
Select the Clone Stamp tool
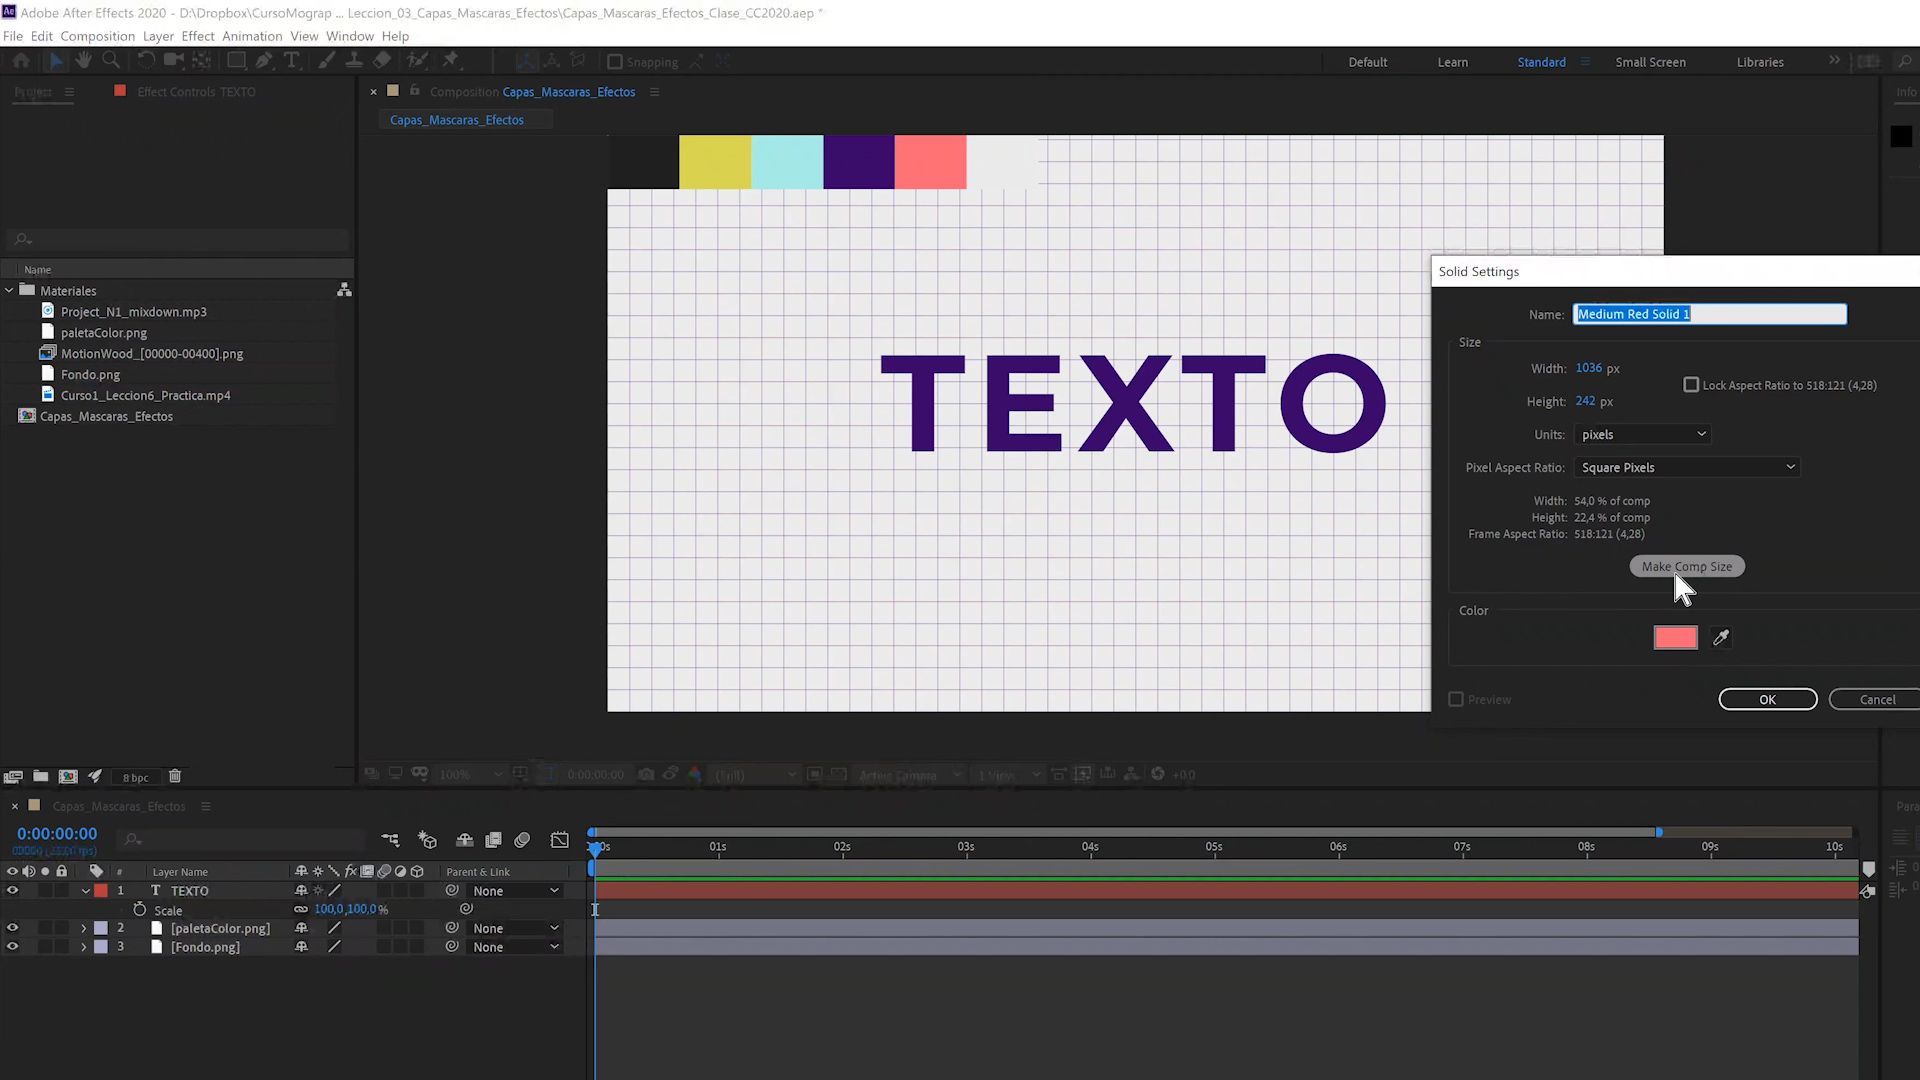coord(354,61)
